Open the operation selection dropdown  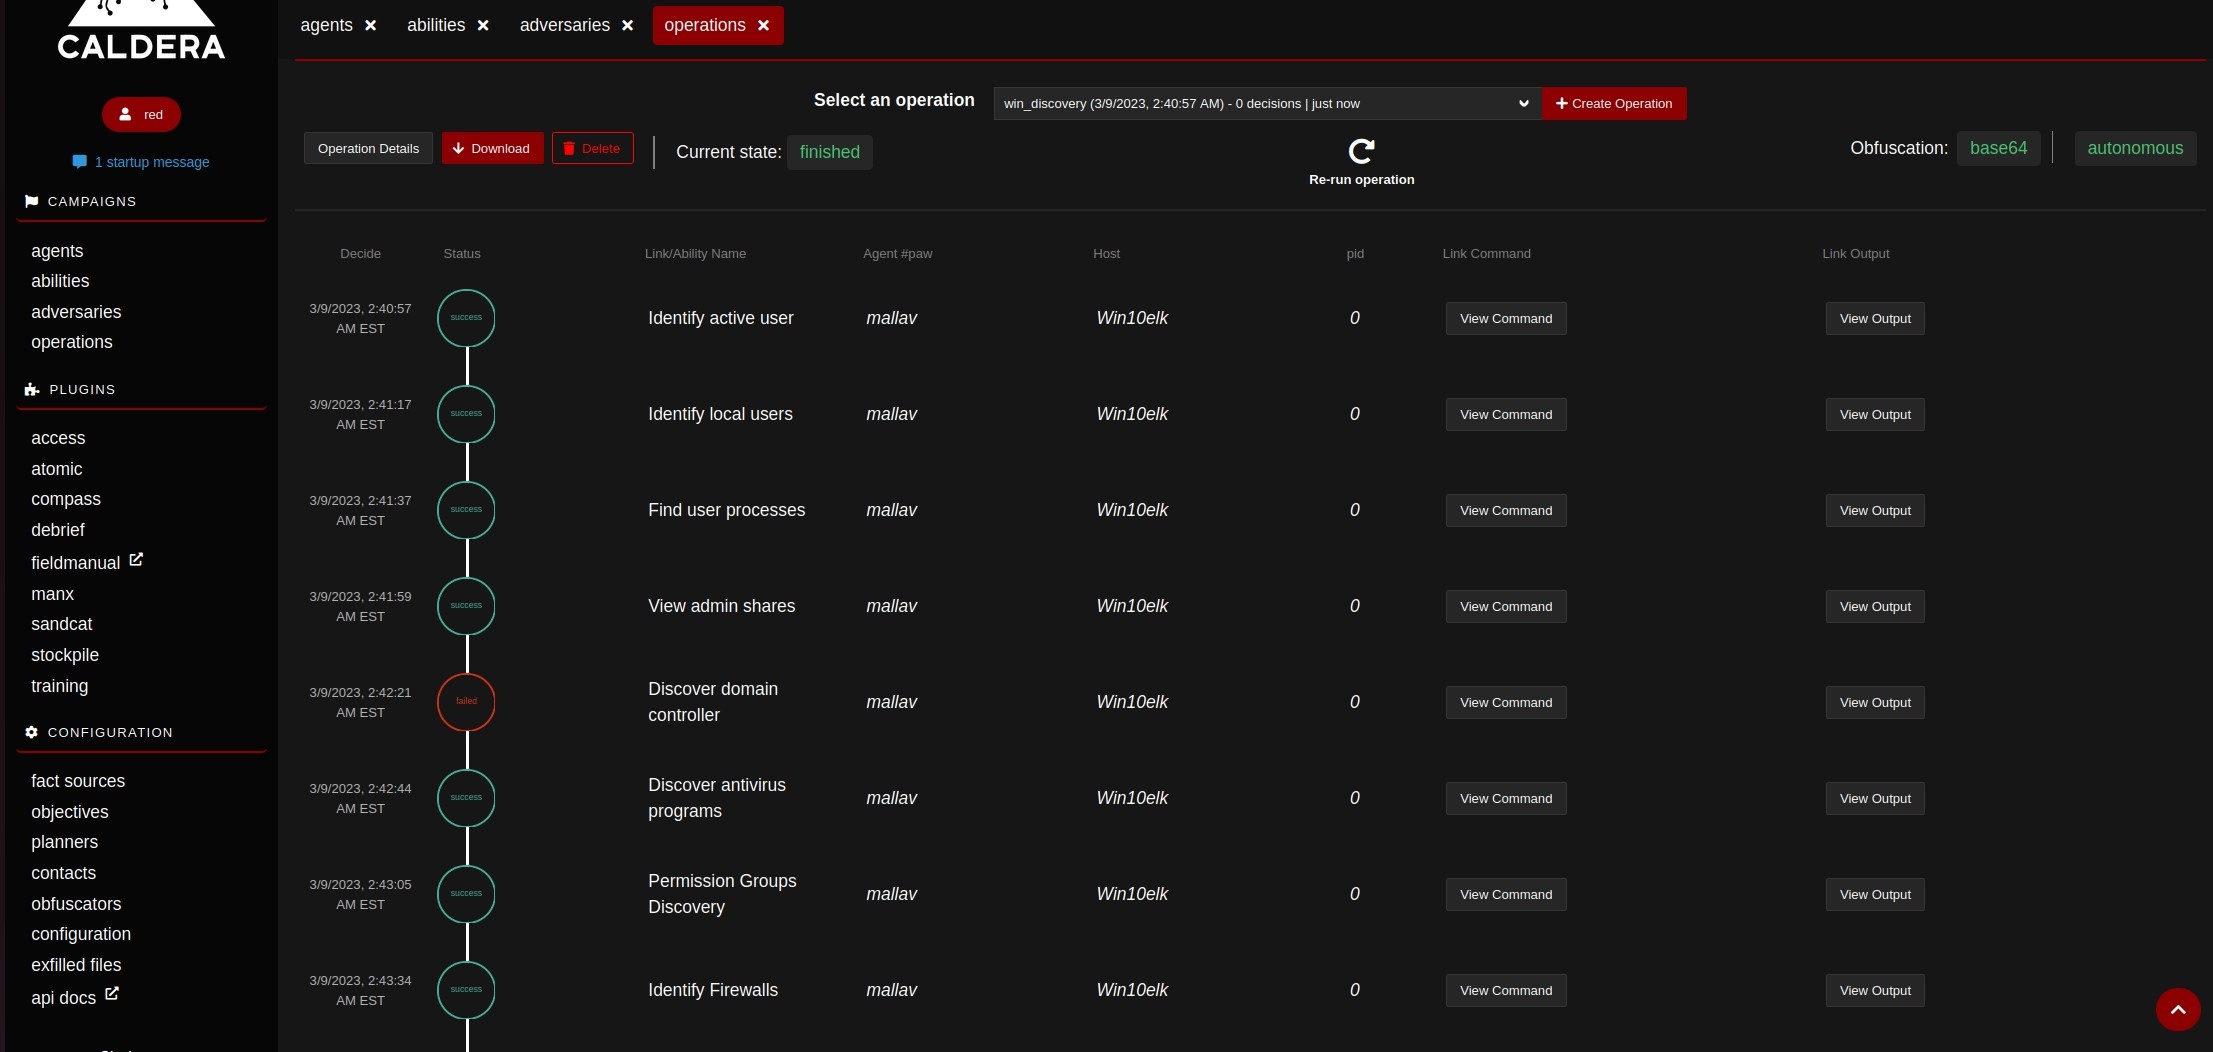pos(1267,104)
